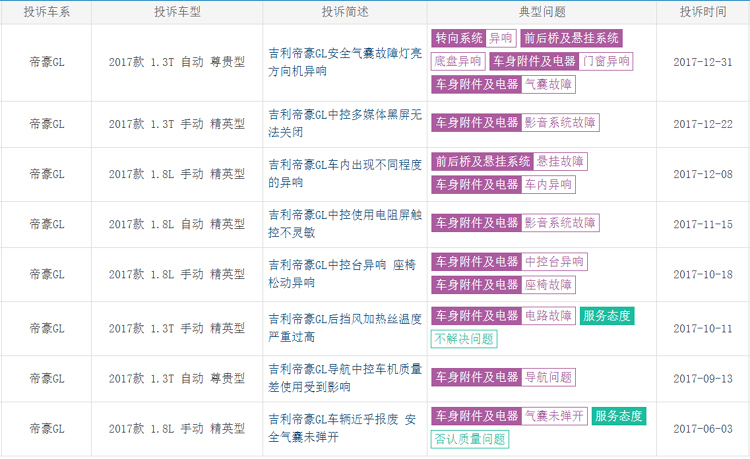Select model cell 2017款 1.8L 自动 精英型
The height and width of the screenshot is (459, 750).
pyautogui.click(x=177, y=224)
